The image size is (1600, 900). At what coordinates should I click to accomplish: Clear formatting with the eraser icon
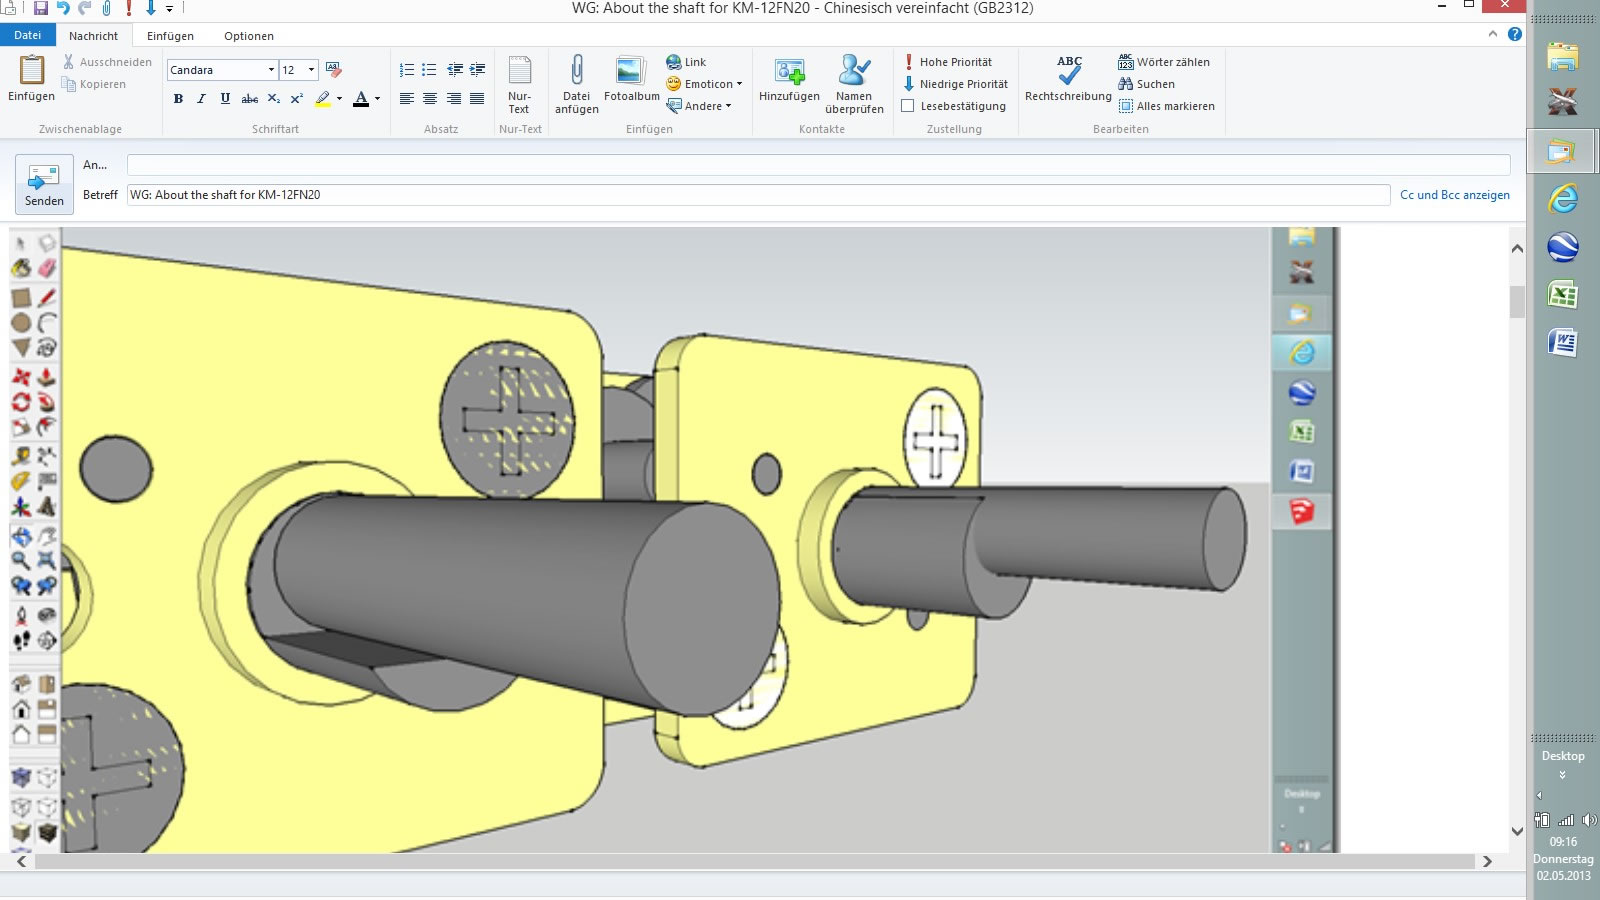334,70
